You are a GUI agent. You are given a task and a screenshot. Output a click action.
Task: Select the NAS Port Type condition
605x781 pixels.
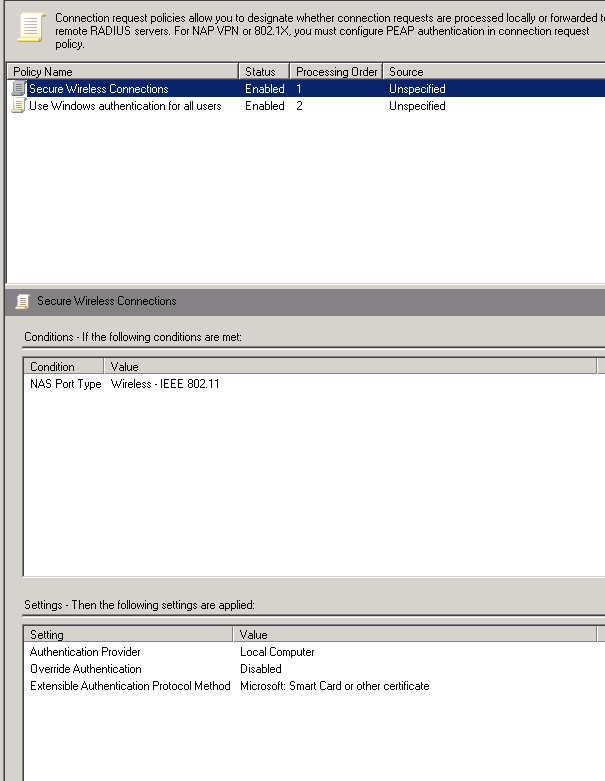point(65,384)
